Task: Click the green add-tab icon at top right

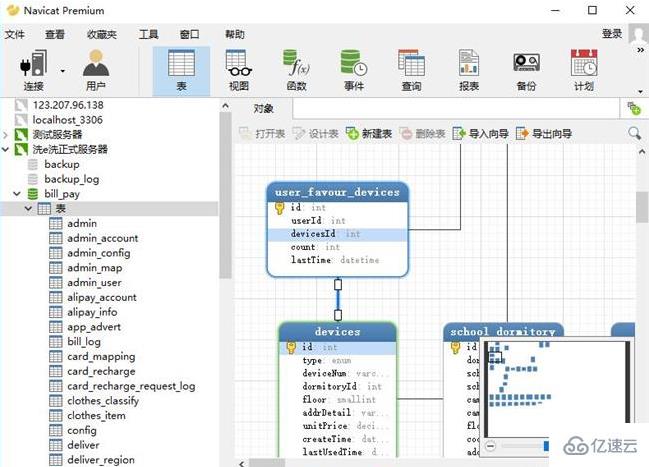Action: [634, 109]
